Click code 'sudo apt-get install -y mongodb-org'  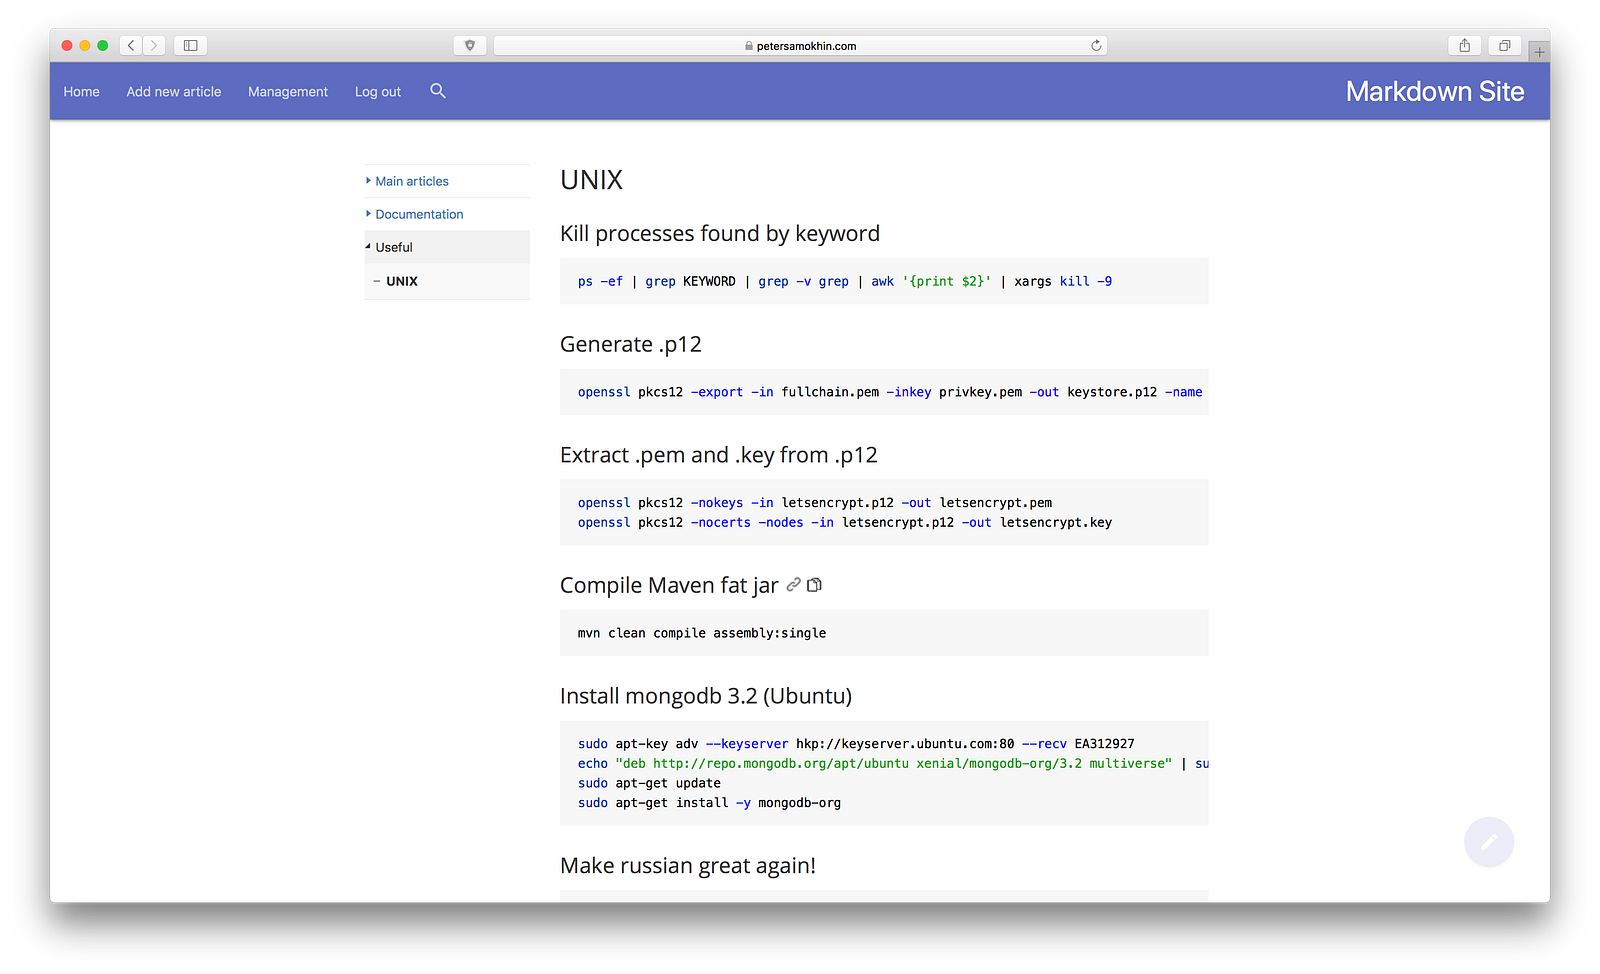[x=709, y=803]
